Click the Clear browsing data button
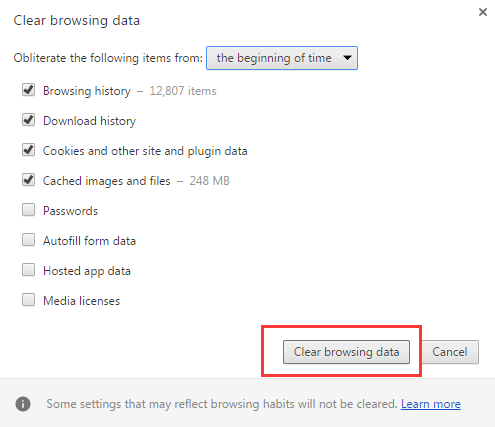The height and width of the screenshot is (427, 495). 346,352
